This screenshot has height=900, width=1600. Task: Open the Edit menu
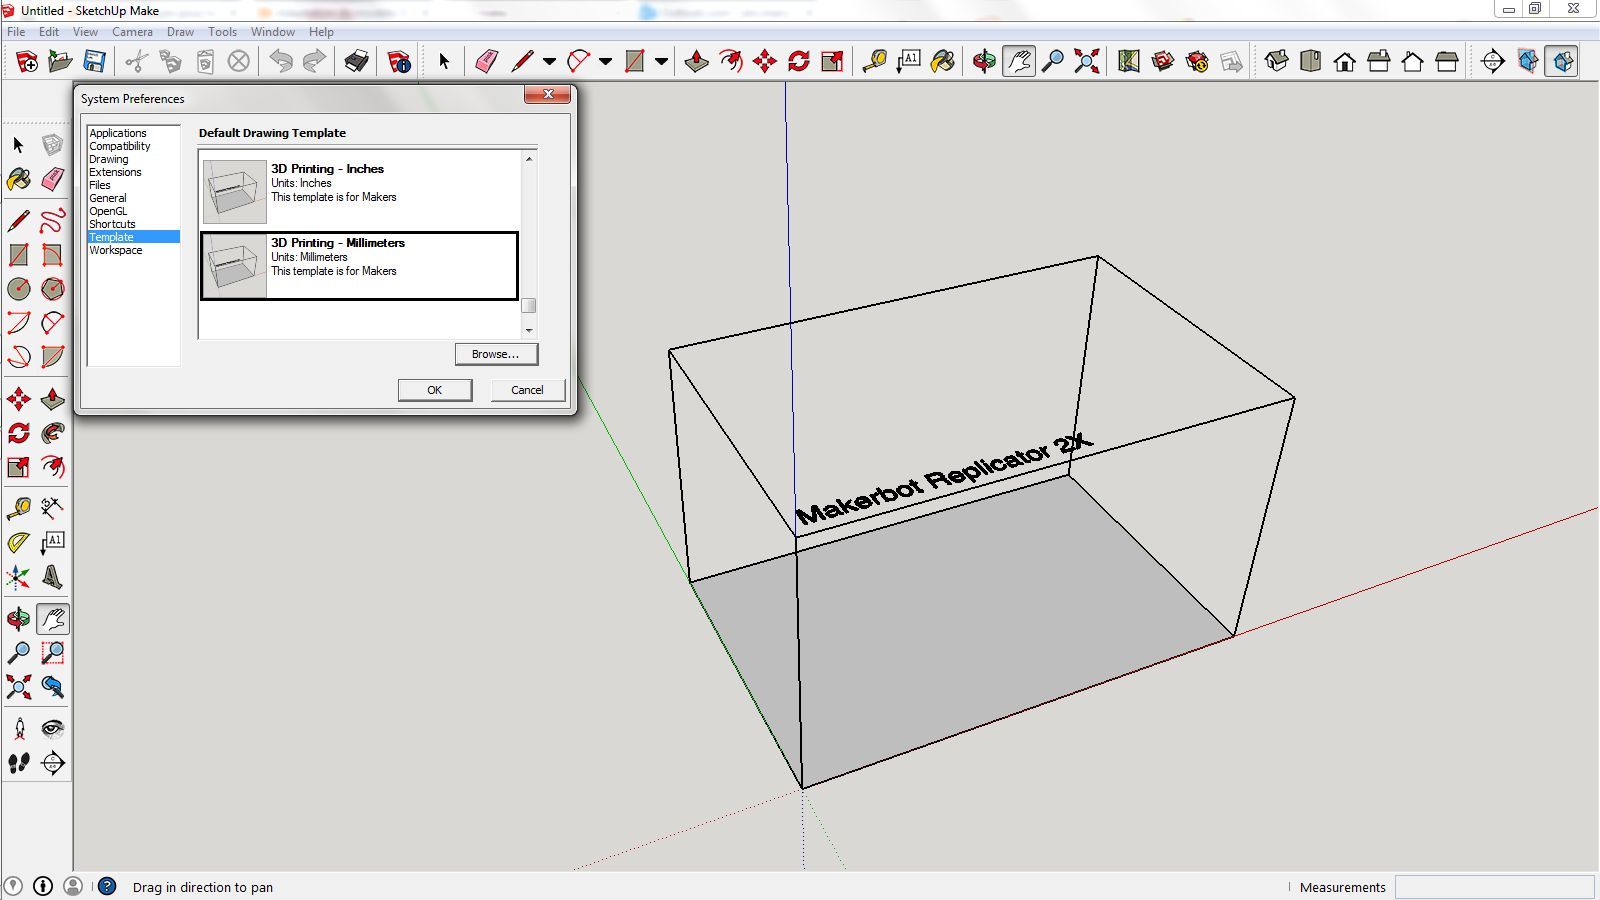click(x=49, y=32)
